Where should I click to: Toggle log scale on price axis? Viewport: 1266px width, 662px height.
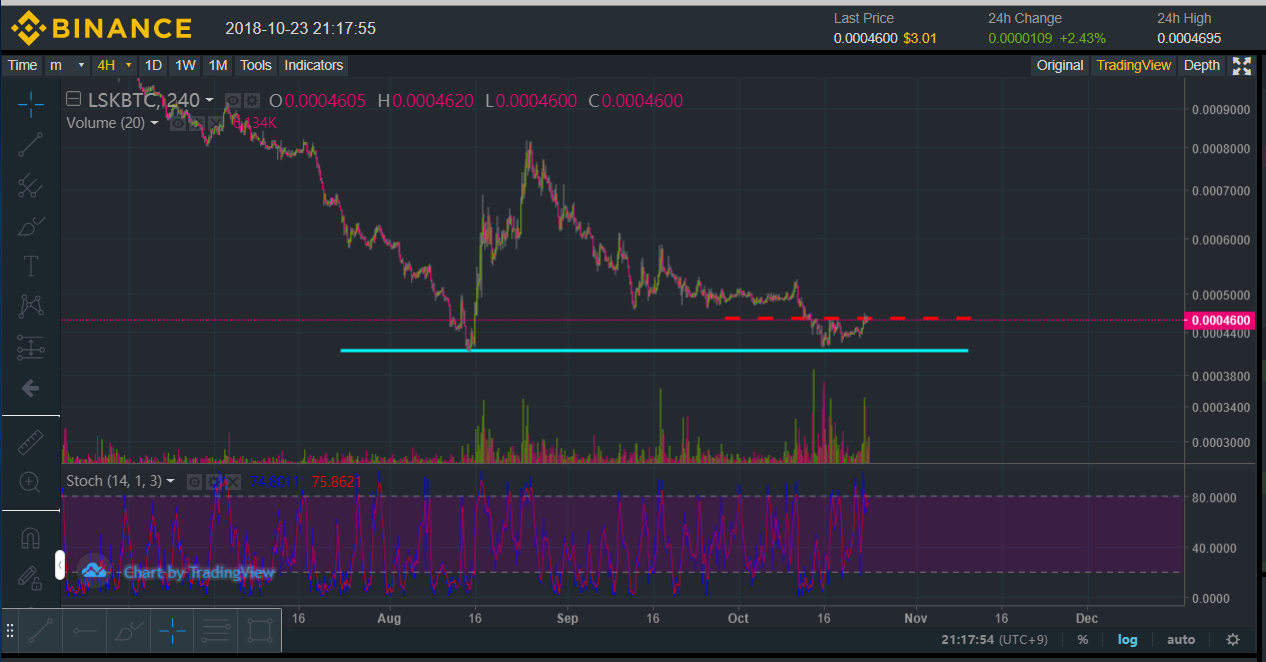[x=1127, y=639]
